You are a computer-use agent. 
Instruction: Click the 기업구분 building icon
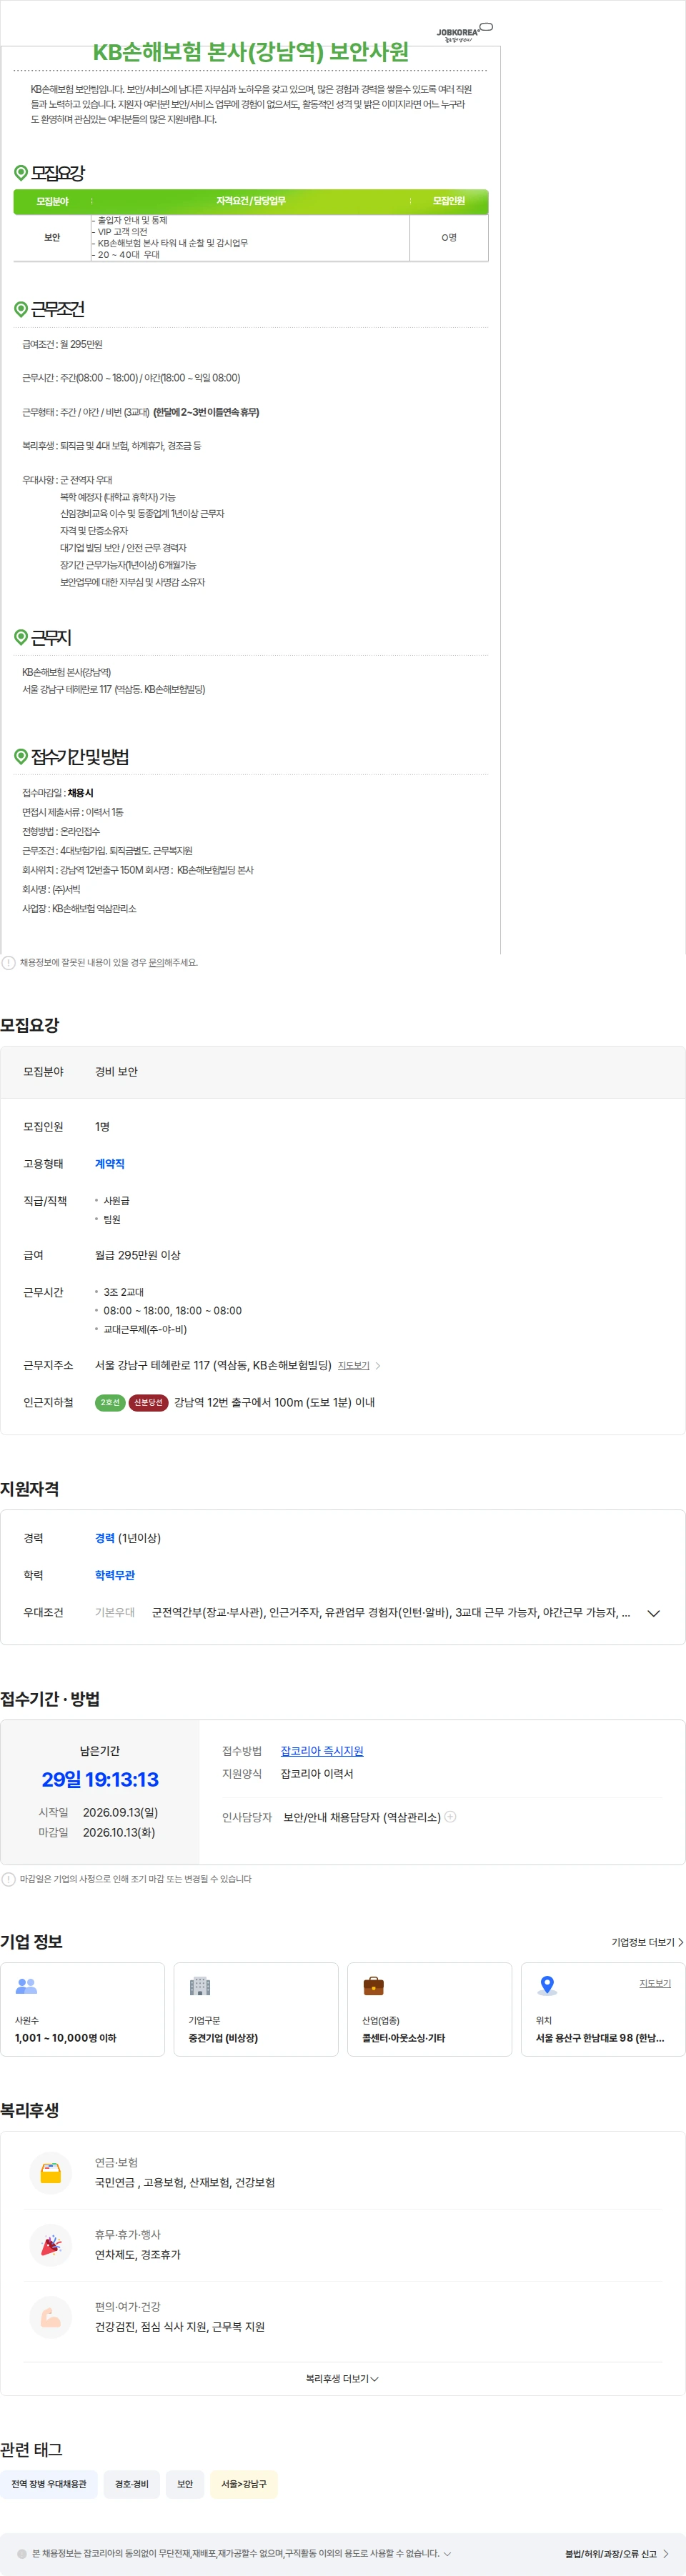point(200,1986)
